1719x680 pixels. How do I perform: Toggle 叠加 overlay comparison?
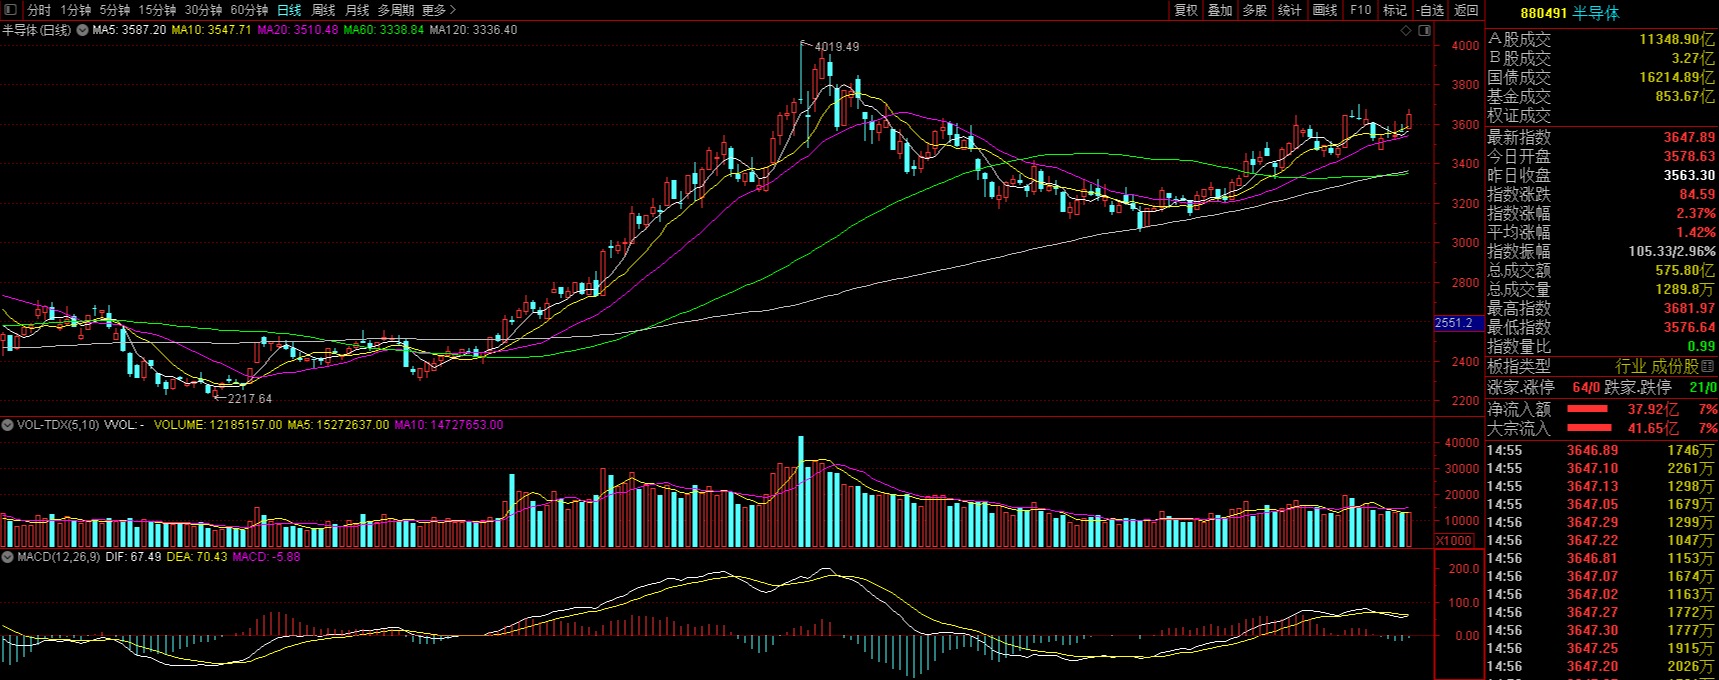pyautogui.click(x=1220, y=10)
